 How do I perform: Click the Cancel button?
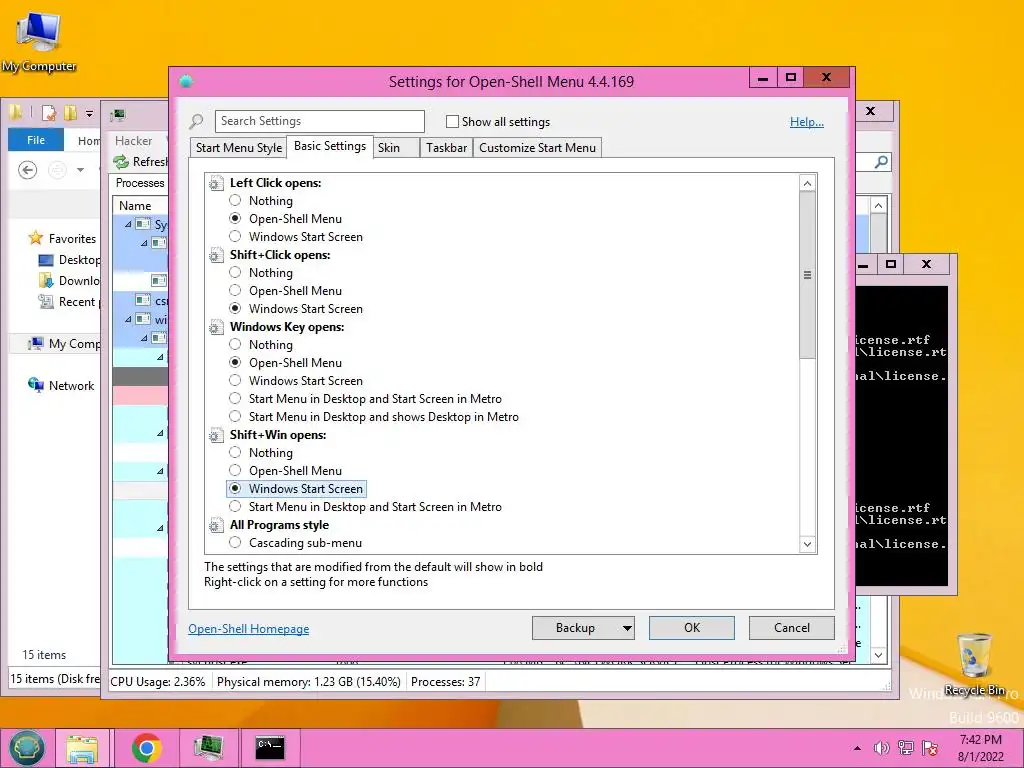pos(792,628)
